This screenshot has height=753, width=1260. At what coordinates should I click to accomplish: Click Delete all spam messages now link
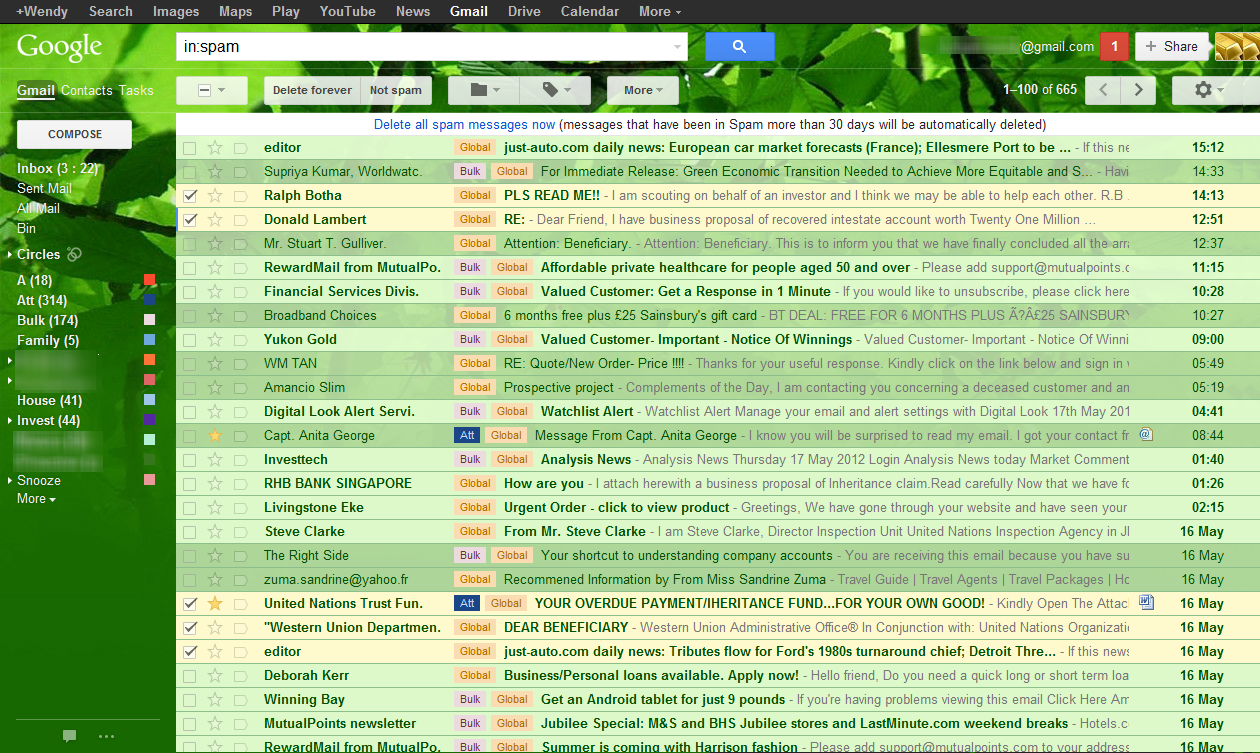pos(464,125)
